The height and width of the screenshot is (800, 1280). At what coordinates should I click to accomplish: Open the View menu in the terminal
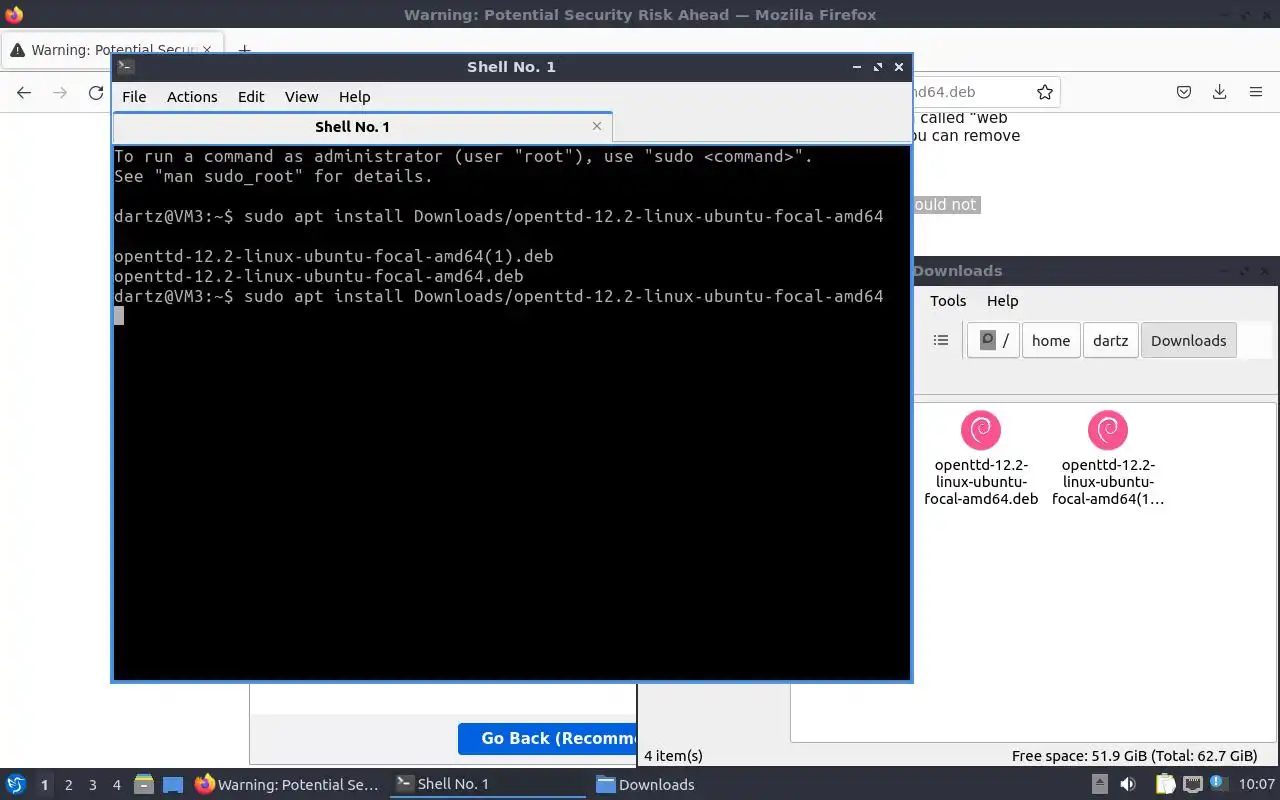(301, 97)
